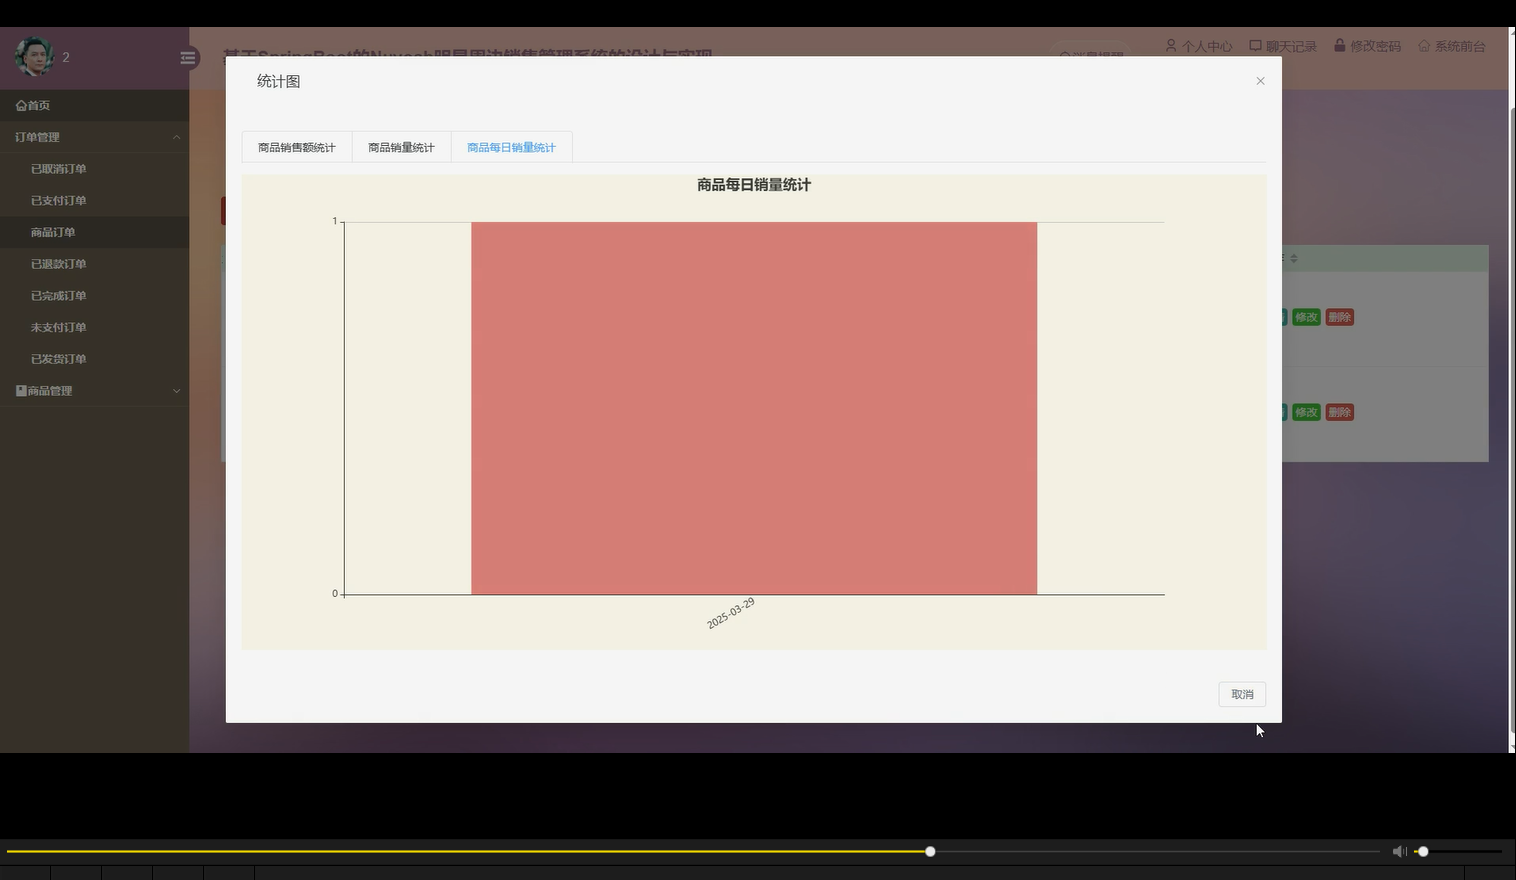The width and height of the screenshot is (1516, 880).
Task: Click the volume slider handle
Action: click(x=1423, y=852)
